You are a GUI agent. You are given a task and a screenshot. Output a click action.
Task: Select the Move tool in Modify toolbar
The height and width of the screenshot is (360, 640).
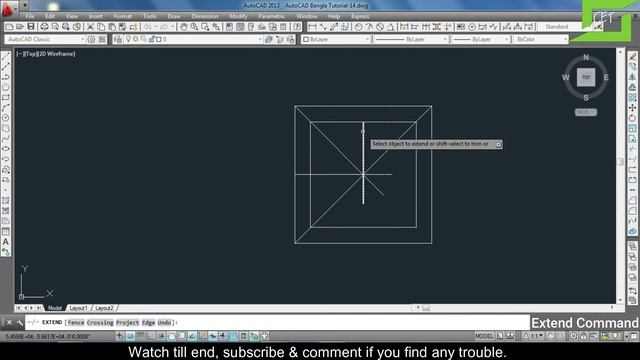click(633, 108)
